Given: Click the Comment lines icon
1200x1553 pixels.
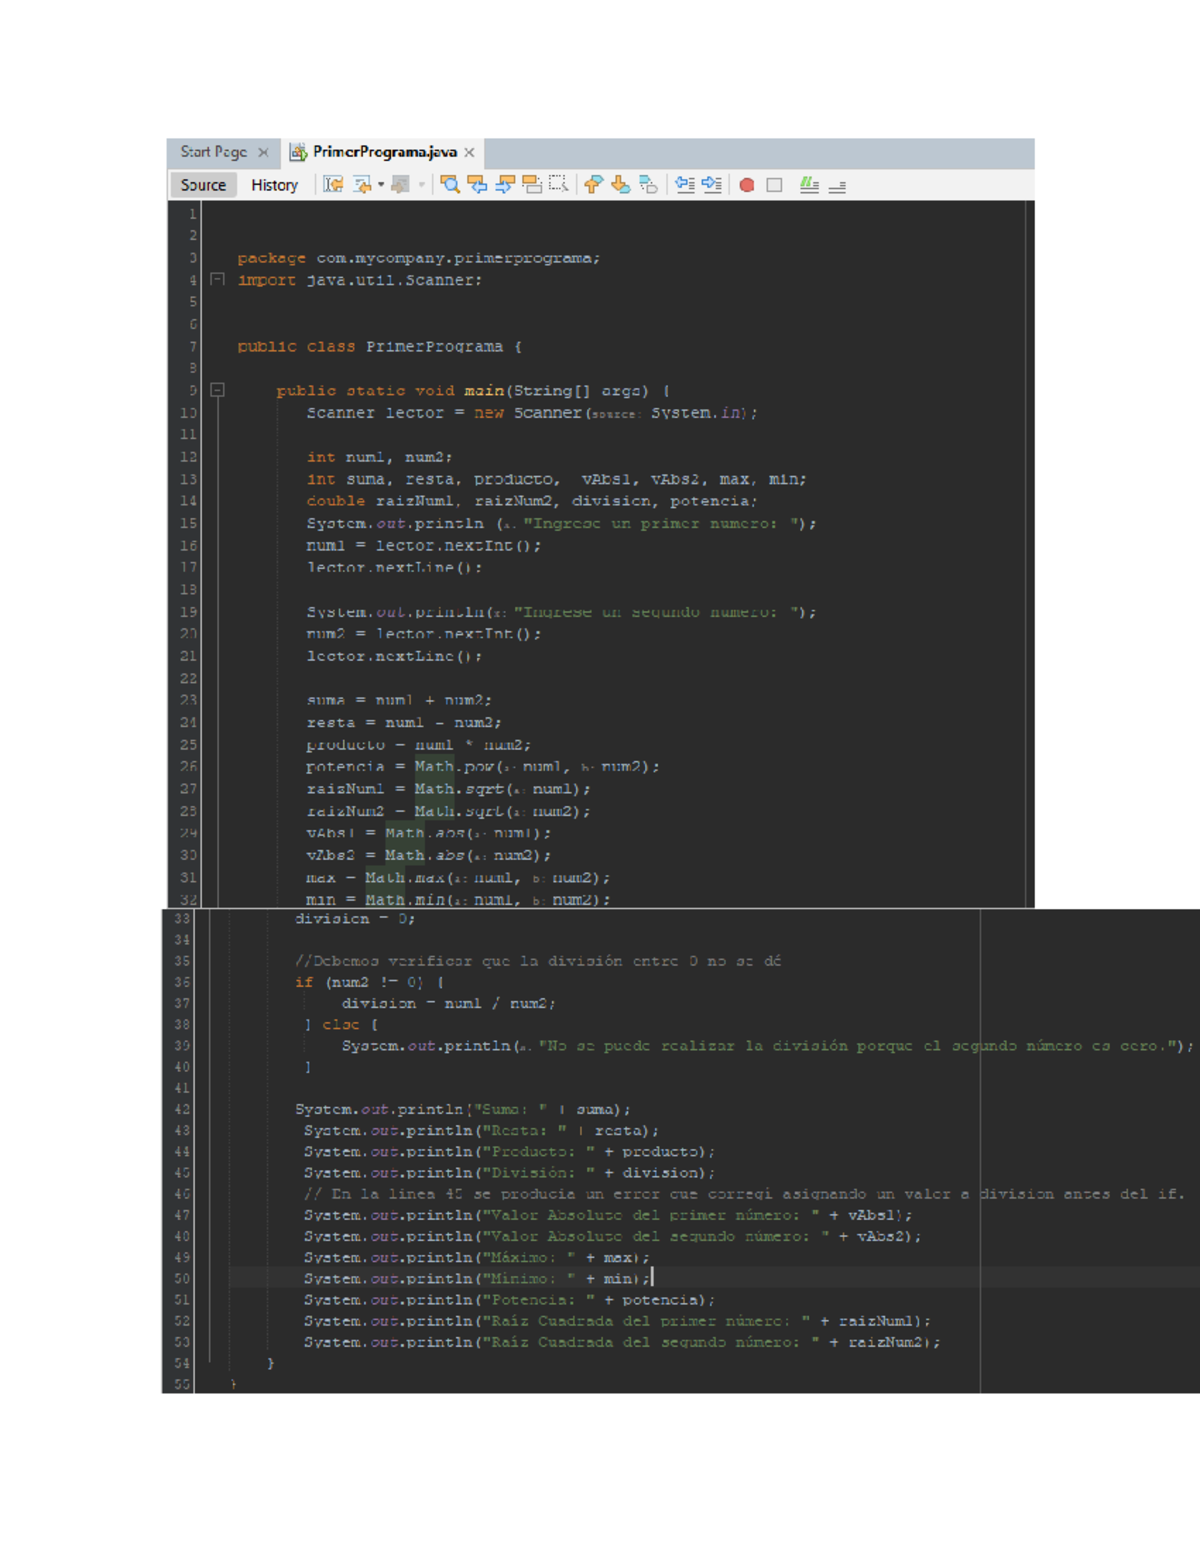Looking at the screenshot, I should pos(809,185).
